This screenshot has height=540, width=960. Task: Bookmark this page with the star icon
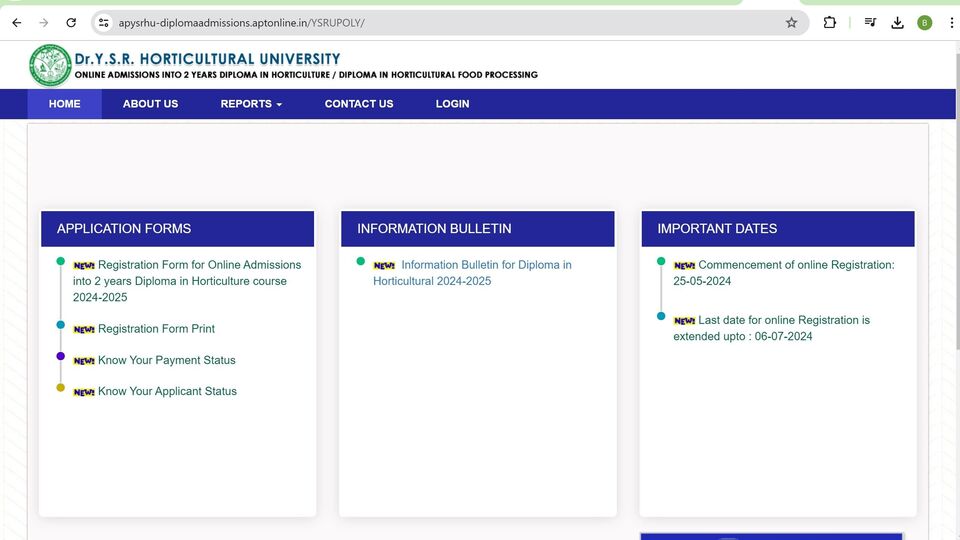tap(792, 23)
